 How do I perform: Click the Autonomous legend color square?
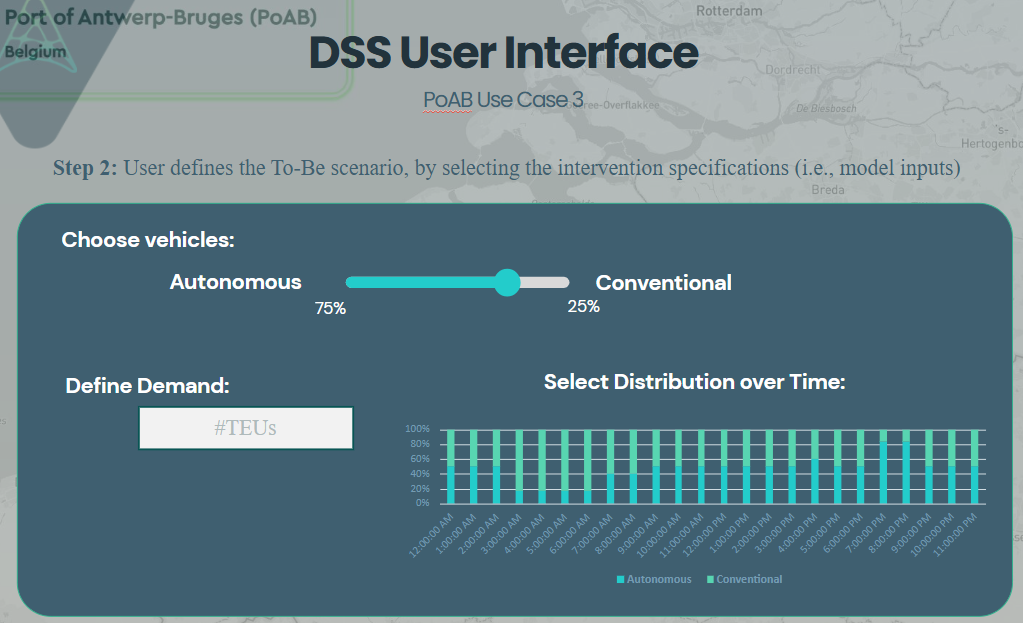620,580
